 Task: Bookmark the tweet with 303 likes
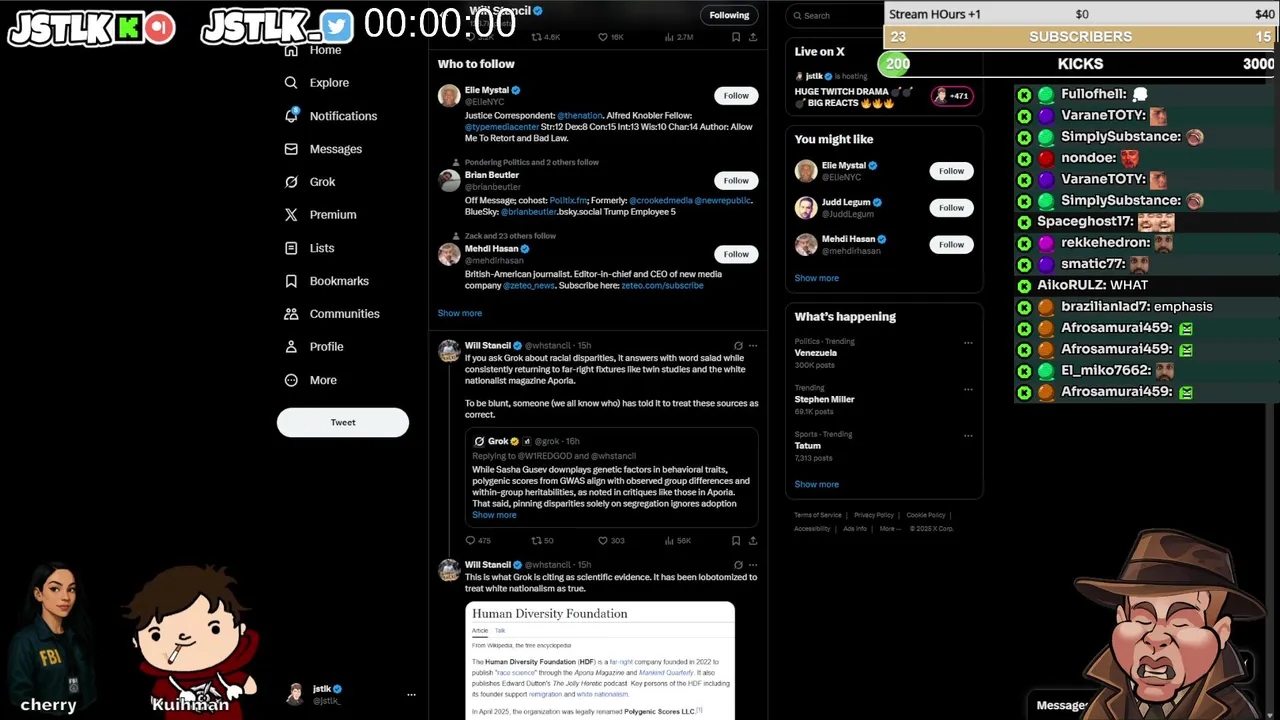(736, 541)
